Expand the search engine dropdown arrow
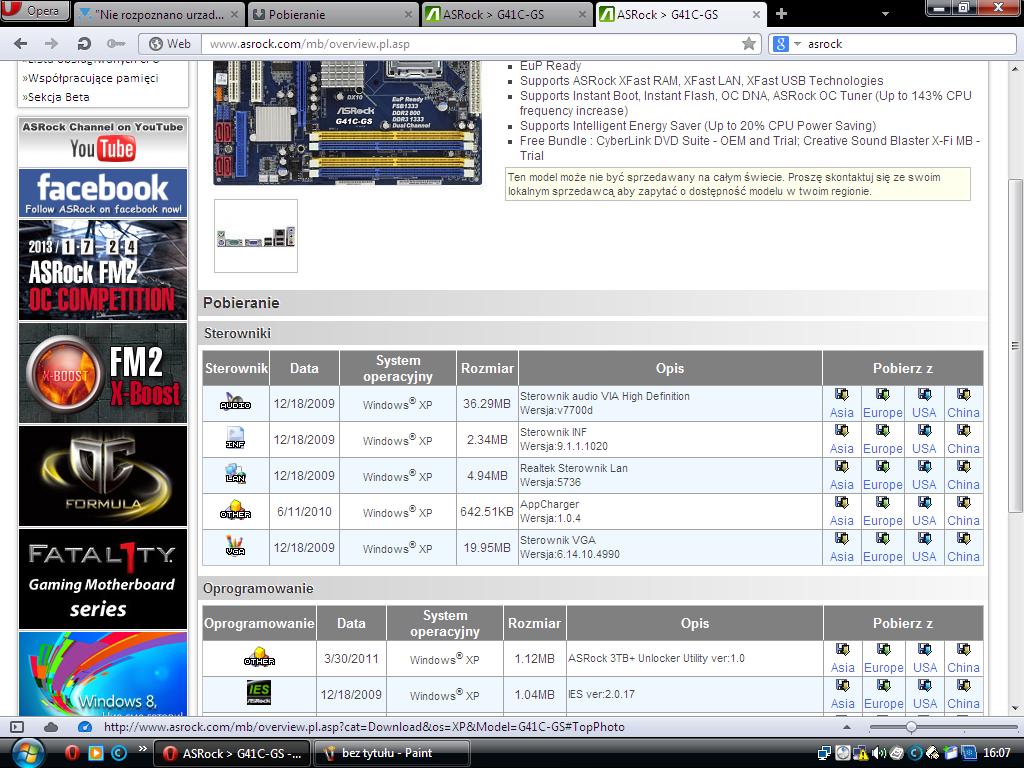This screenshot has height=768, width=1024. [x=797, y=44]
